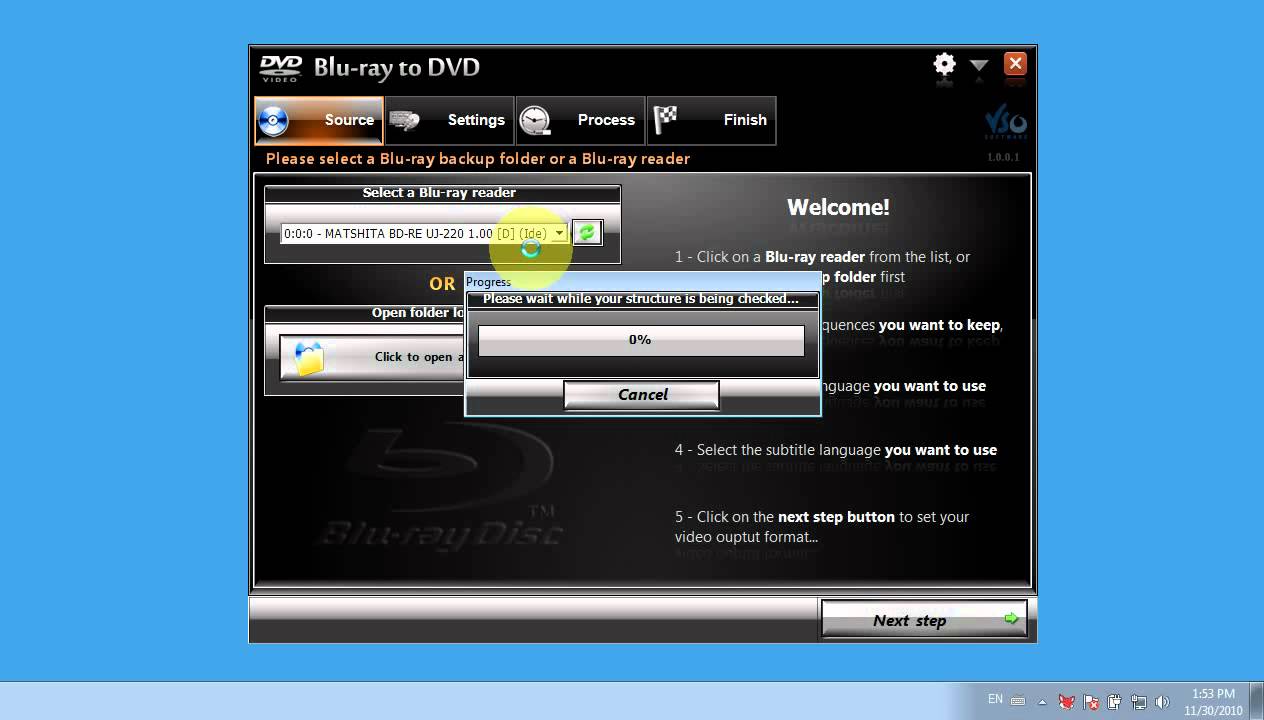The height and width of the screenshot is (720, 1264).
Task: Click the open folder button with folder icon
Action: (372, 357)
